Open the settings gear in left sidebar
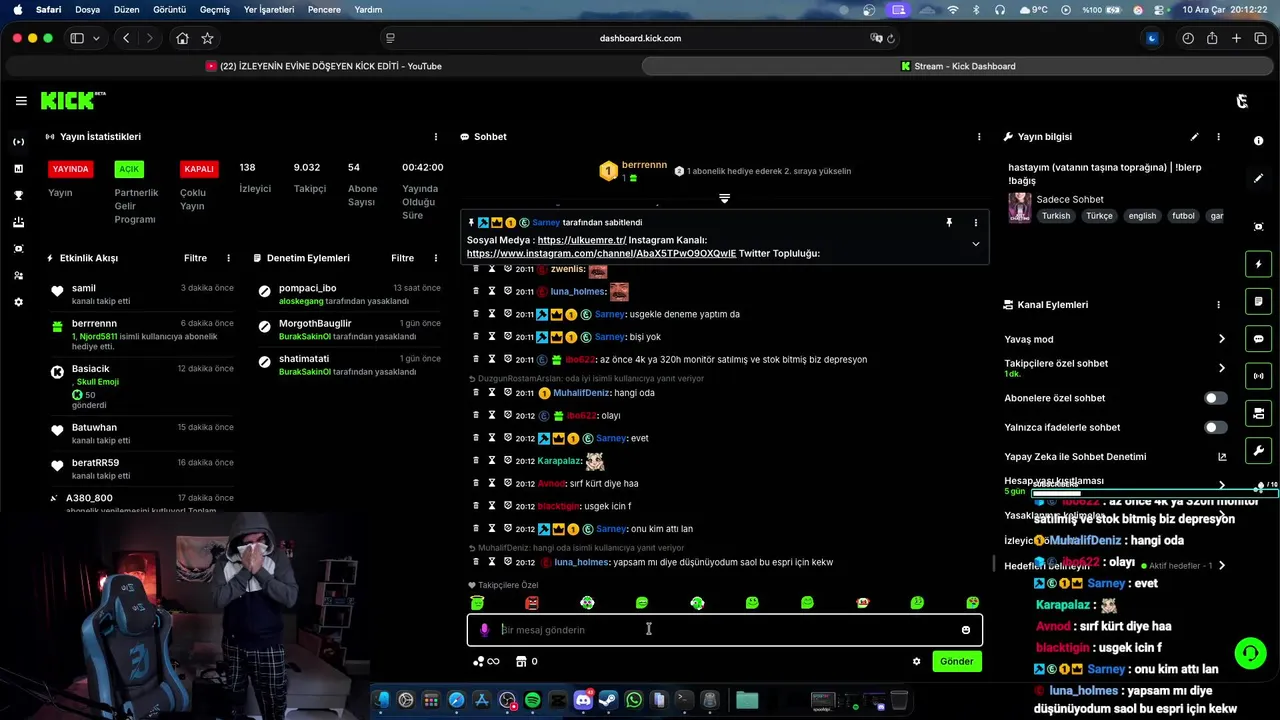The width and height of the screenshot is (1280, 720). click(18, 302)
